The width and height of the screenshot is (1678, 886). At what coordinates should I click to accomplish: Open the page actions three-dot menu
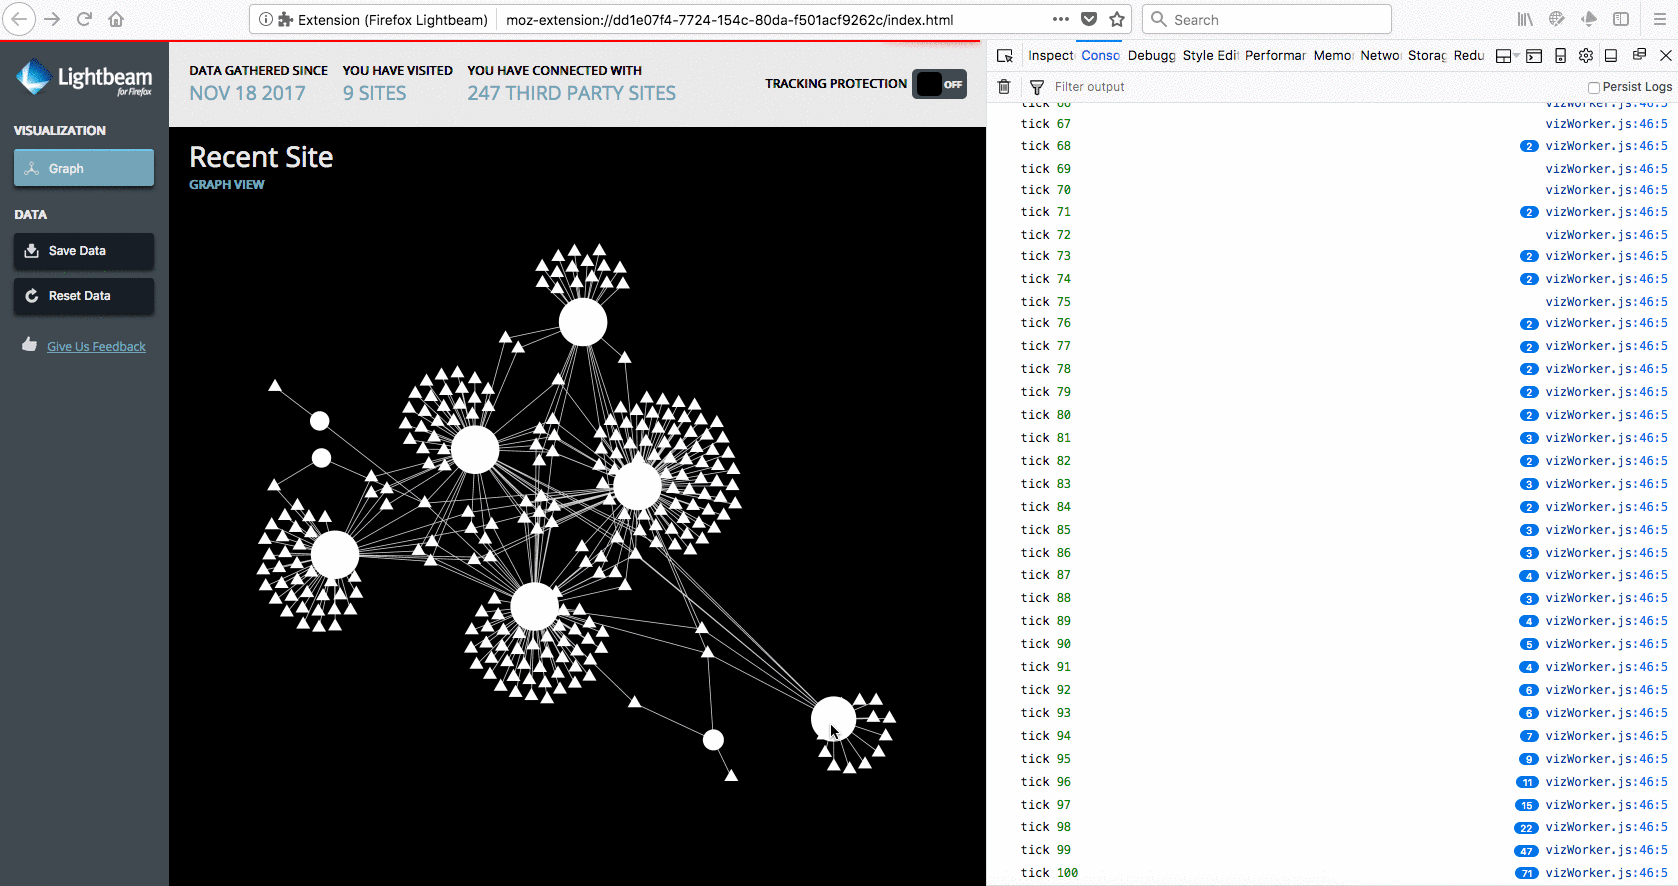pyautogui.click(x=1060, y=19)
